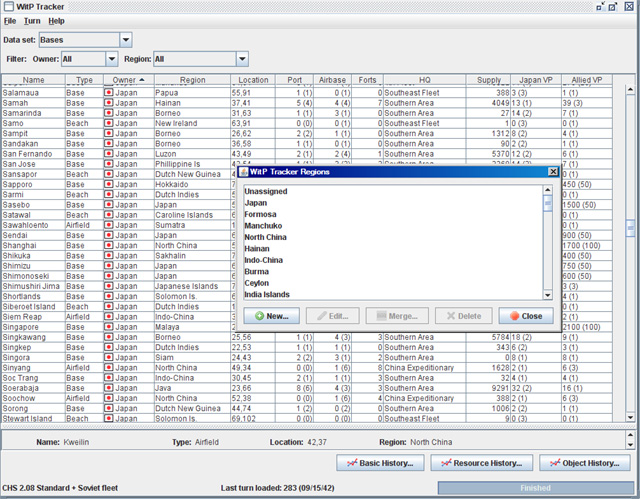Click the Delete button in Regions dialog
Image resolution: width=640 pixels, height=499 pixels.
[x=464, y=316]
